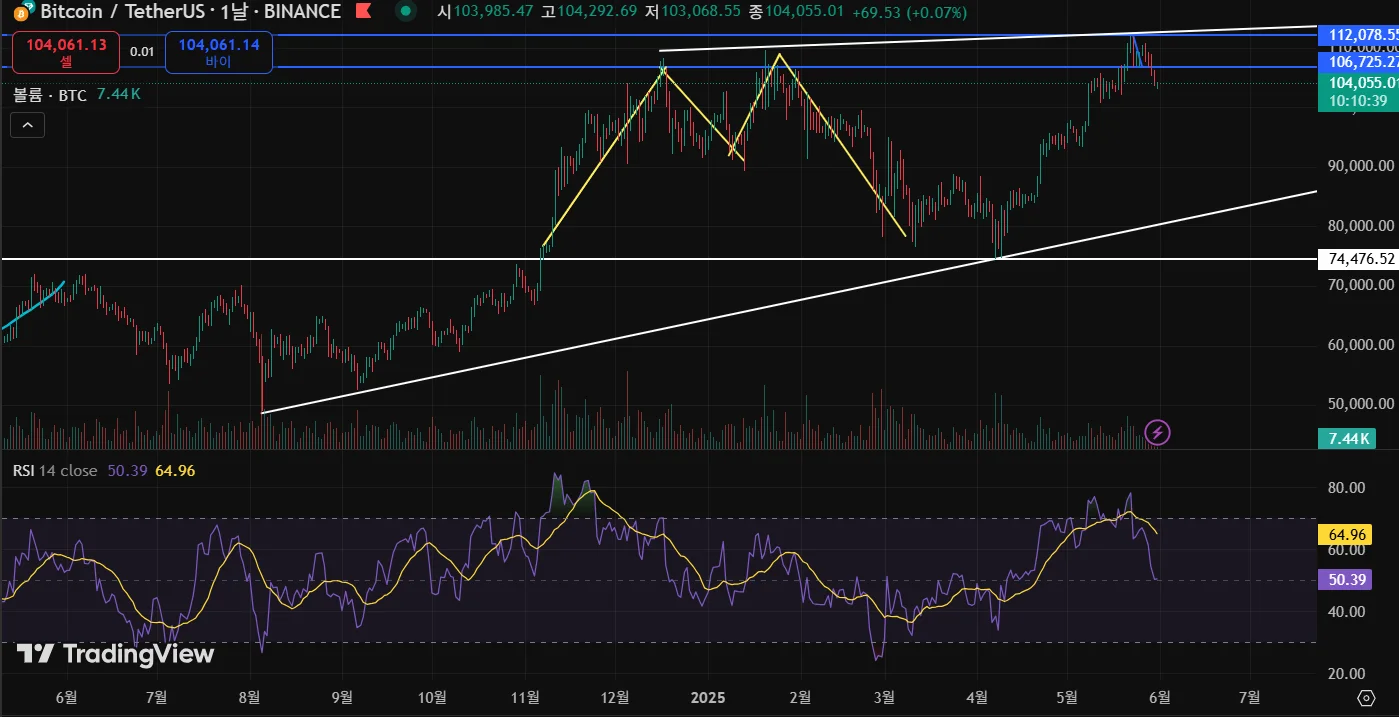Collapse the indicator legend with chevron button
Image resolution: width=1399 pixels, height=717 pixels.
pos(27,125)
